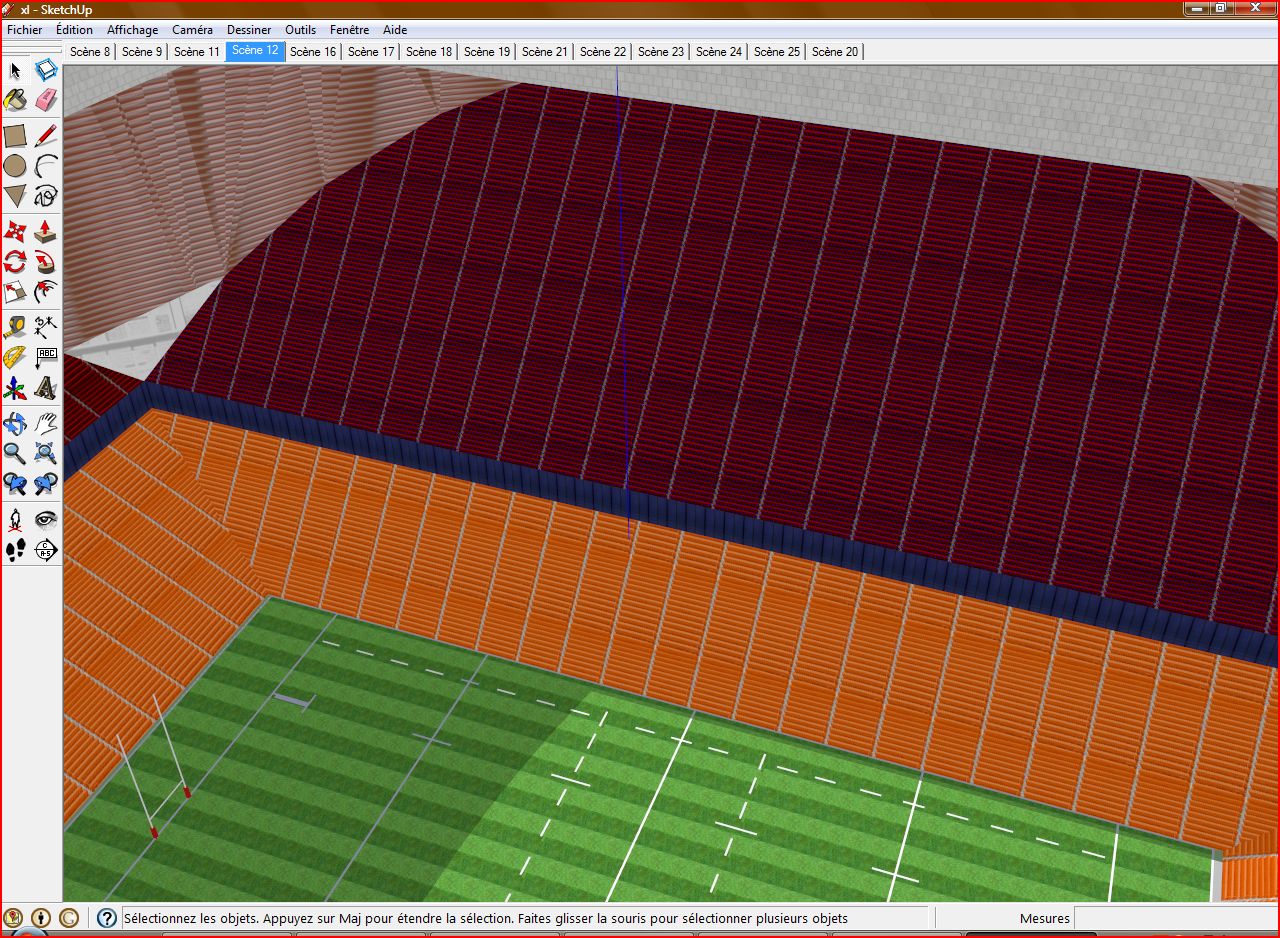Activate the Rotate tool
The image size is (1280, 938).
[15, 262]
